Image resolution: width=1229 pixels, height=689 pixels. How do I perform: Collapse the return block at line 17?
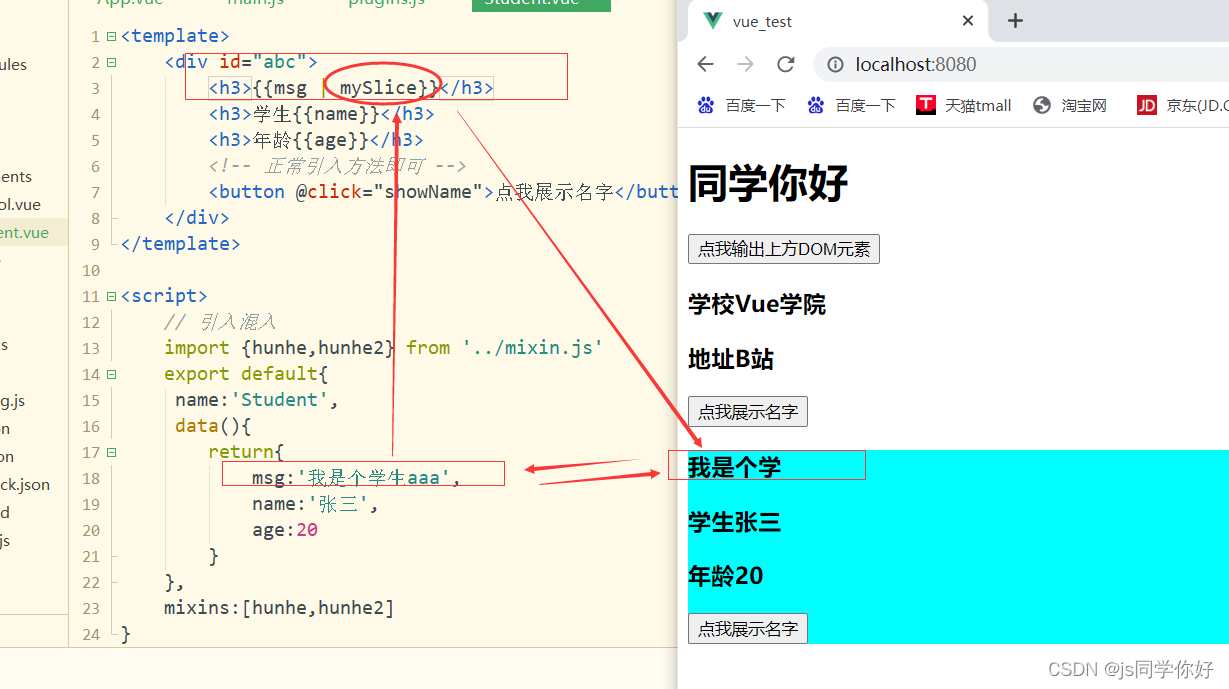click(x=111, y=451)
